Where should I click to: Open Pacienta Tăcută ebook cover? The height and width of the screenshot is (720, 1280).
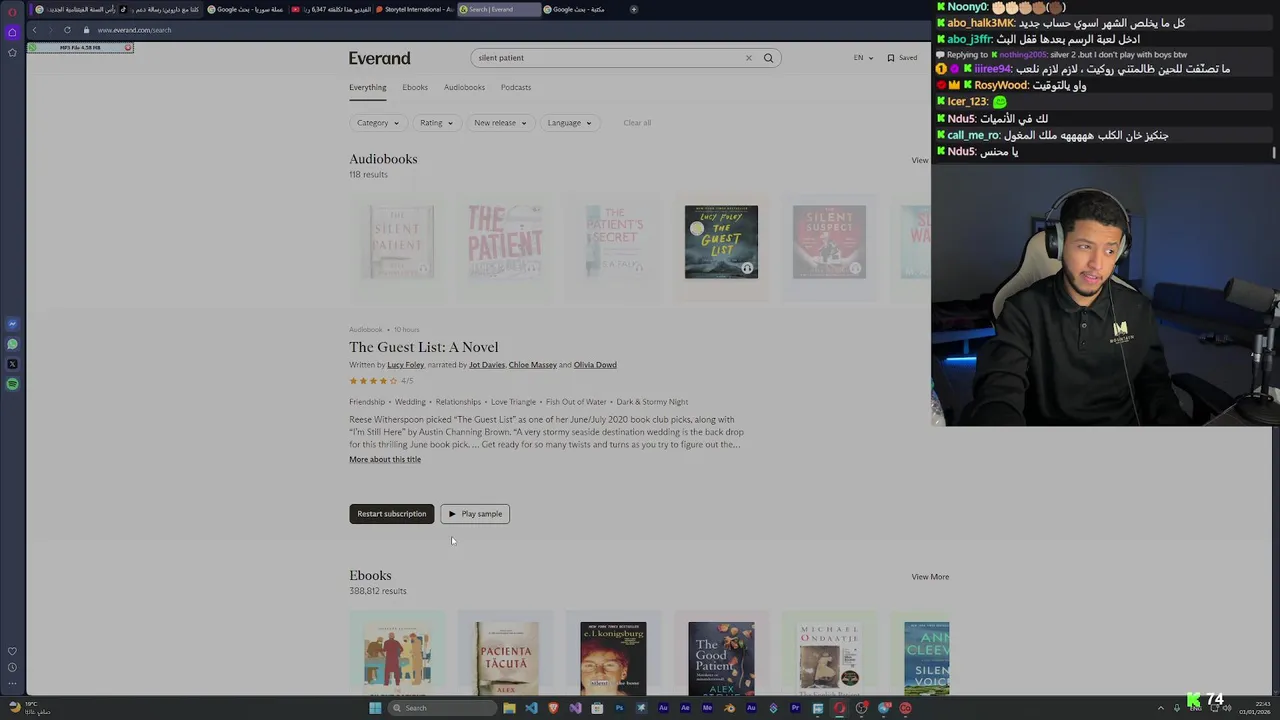pos(506,658)
